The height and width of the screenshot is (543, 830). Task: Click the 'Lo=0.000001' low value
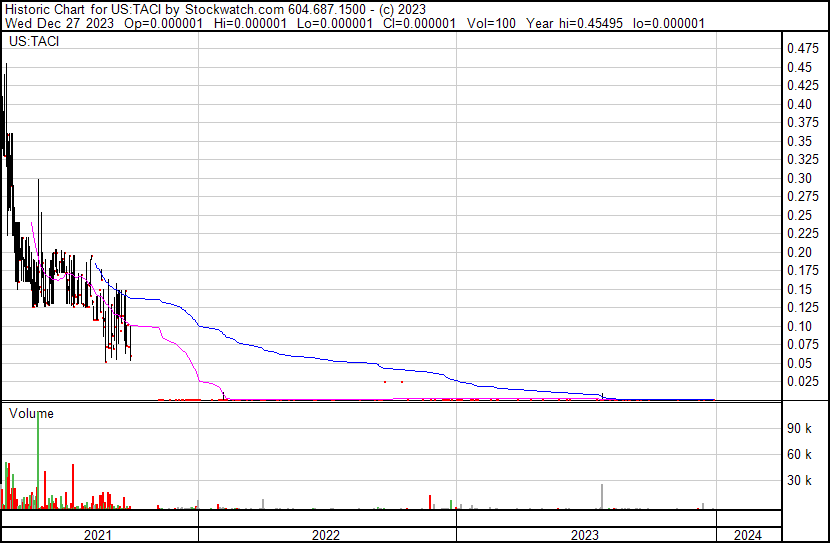[x=335, y=23]
